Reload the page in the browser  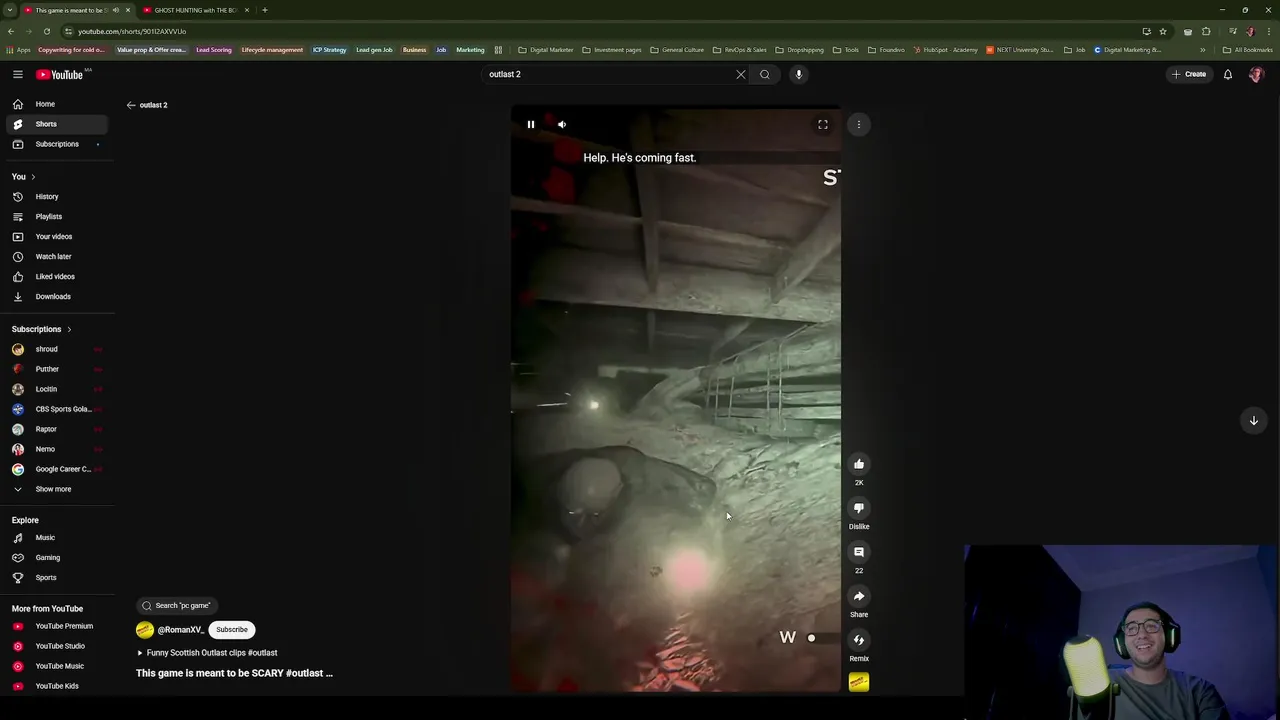(47, 31)
